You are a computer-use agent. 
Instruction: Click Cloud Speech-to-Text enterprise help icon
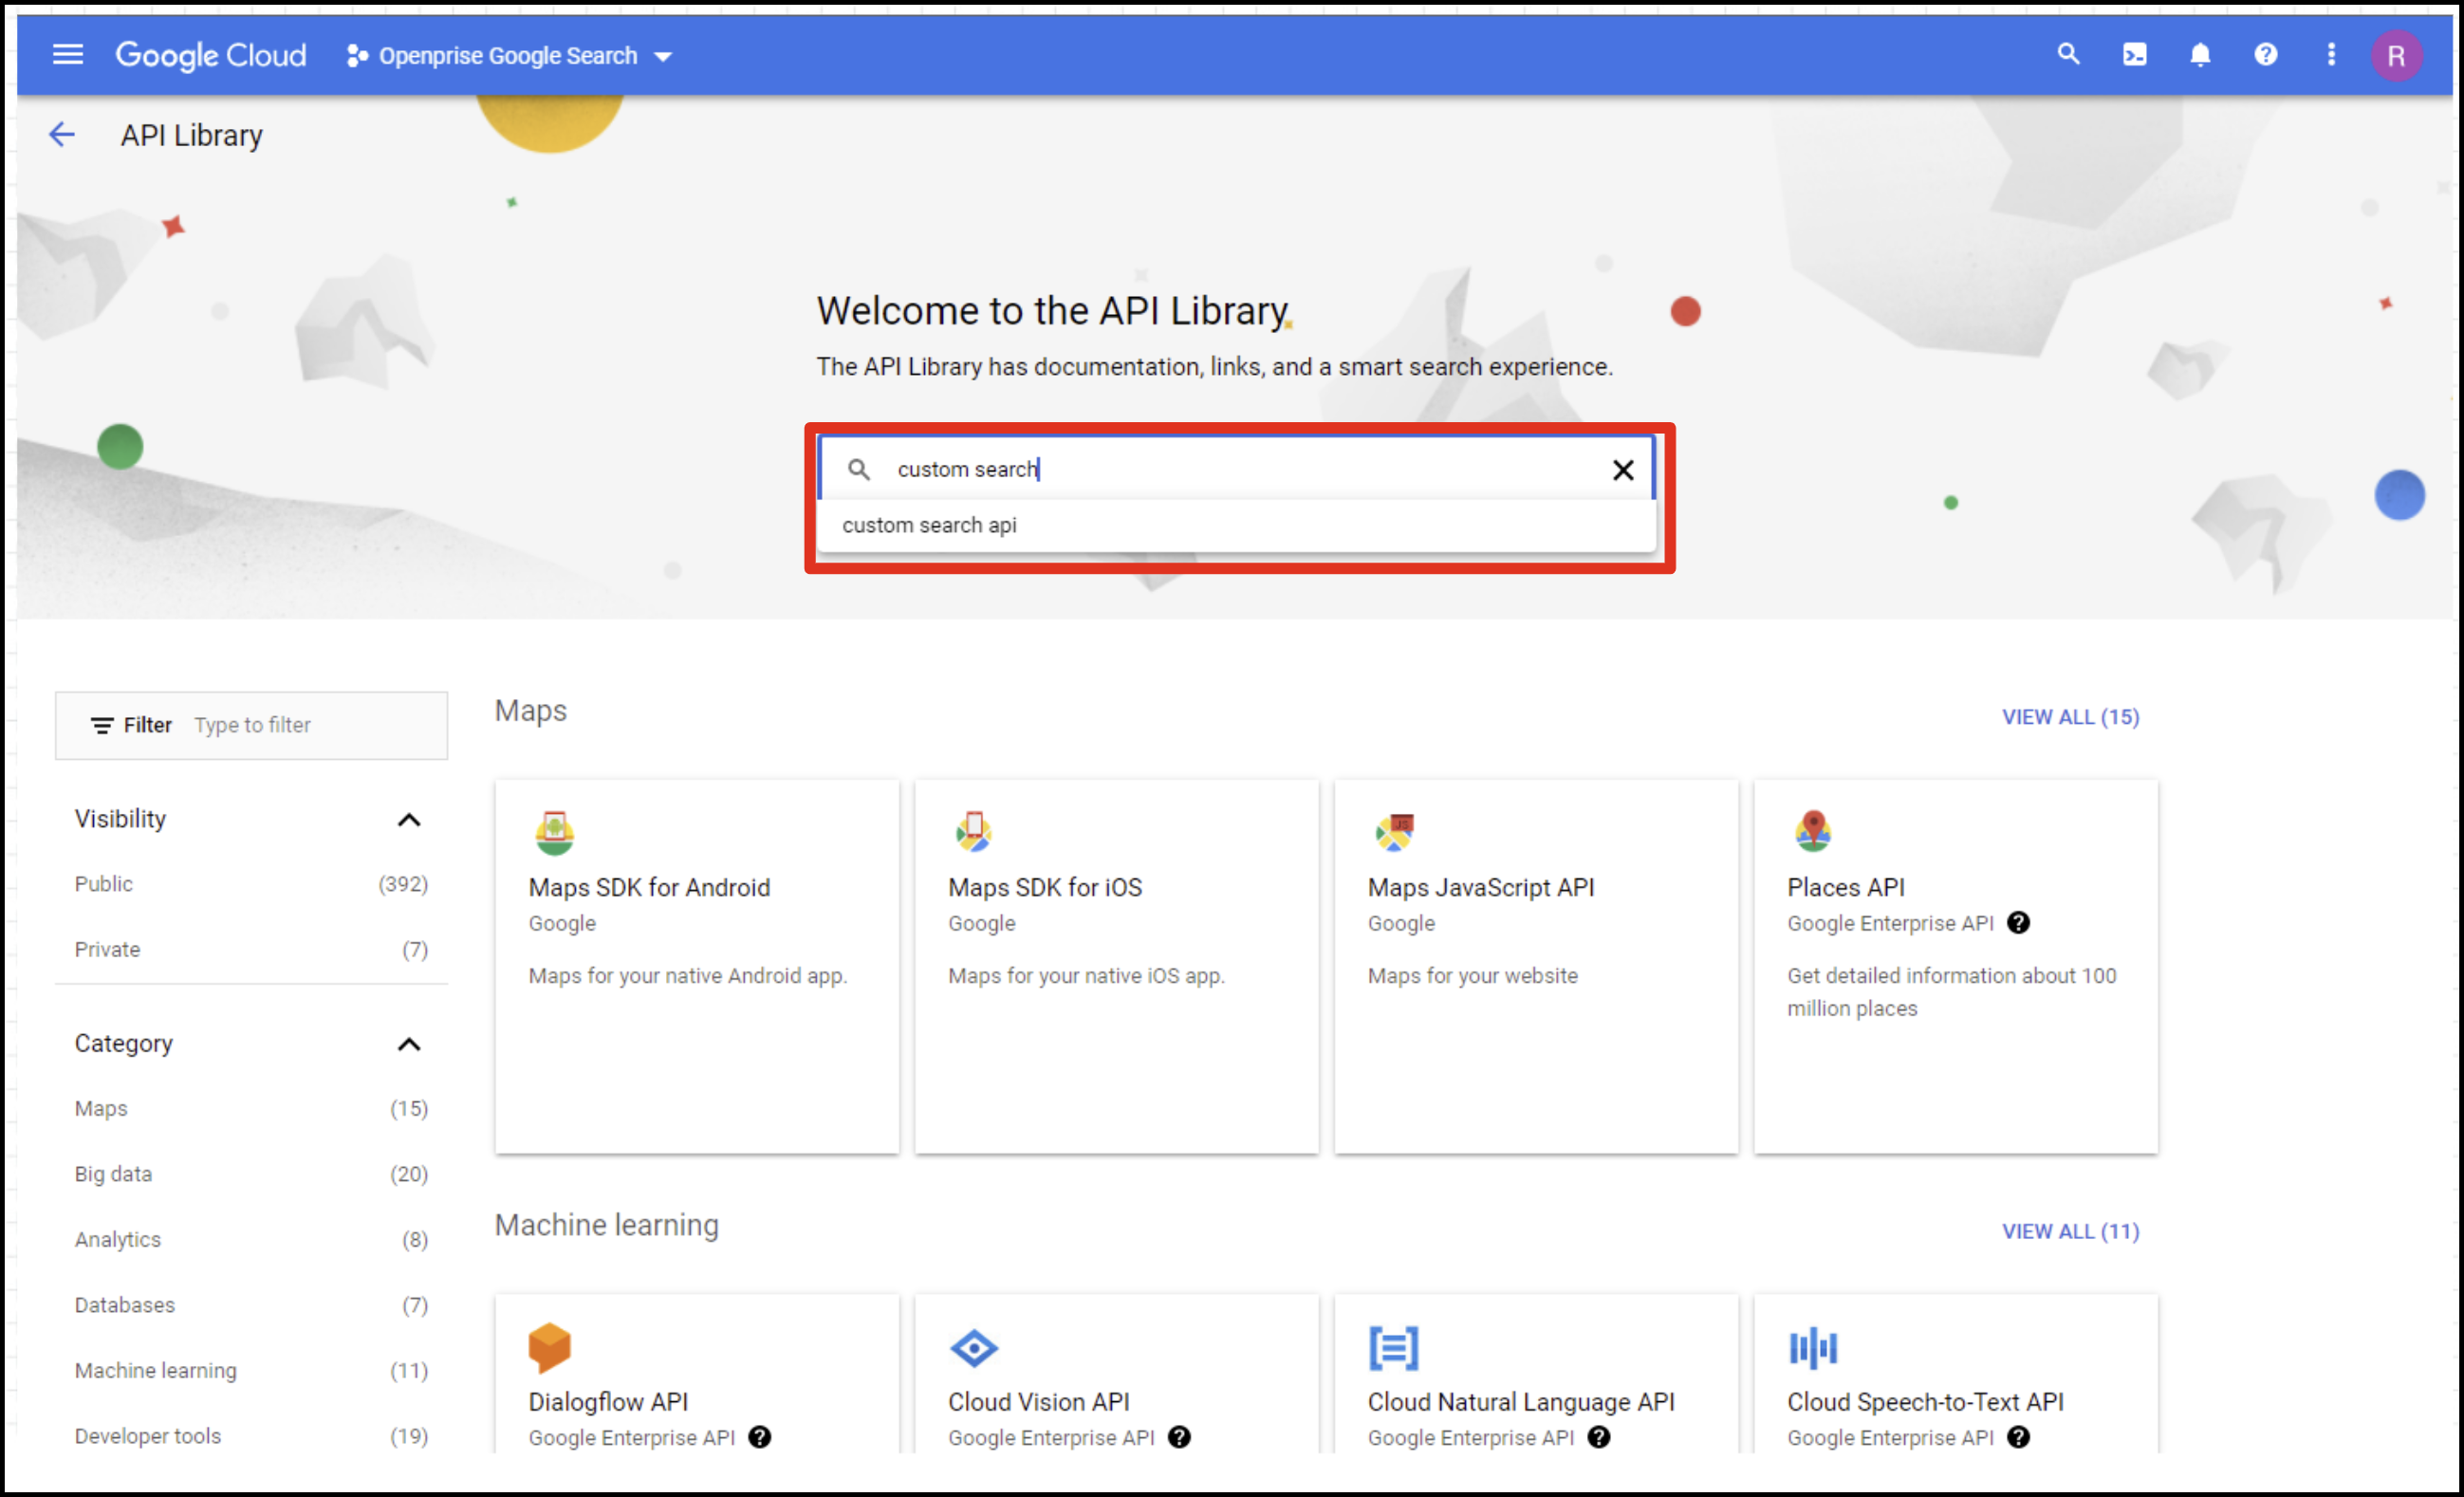(2018, 1437)
